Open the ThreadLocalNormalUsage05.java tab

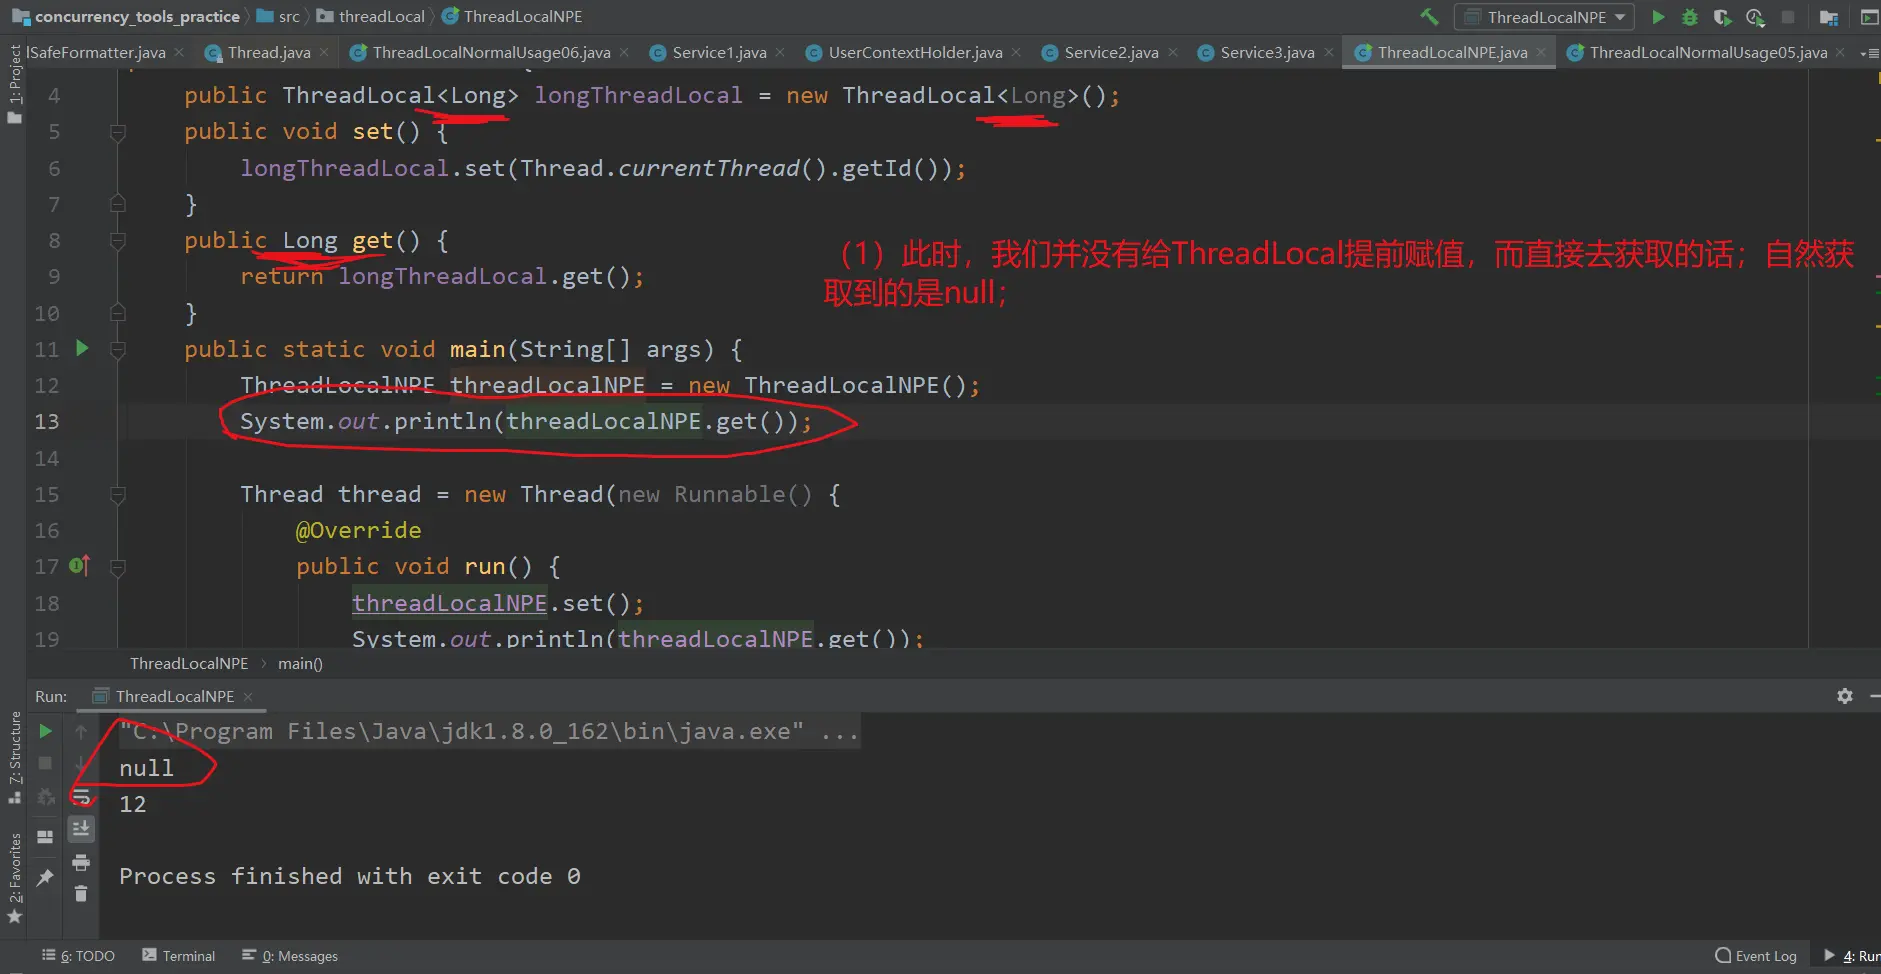coord(1708,52)
